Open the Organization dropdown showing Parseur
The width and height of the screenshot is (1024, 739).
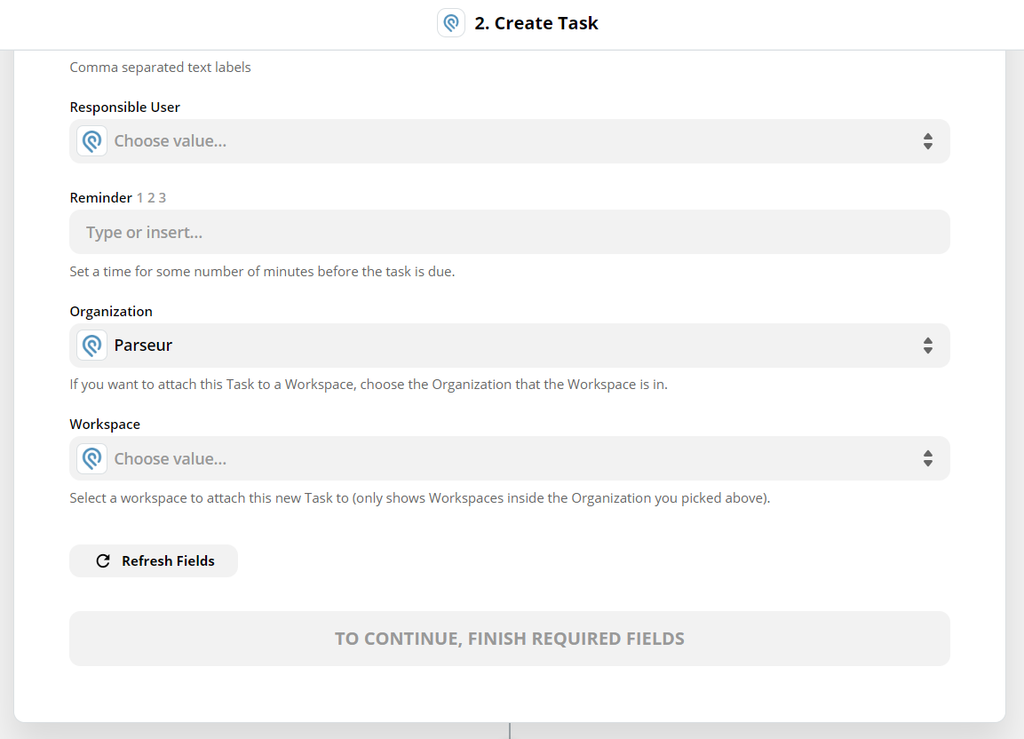(500, 344)
